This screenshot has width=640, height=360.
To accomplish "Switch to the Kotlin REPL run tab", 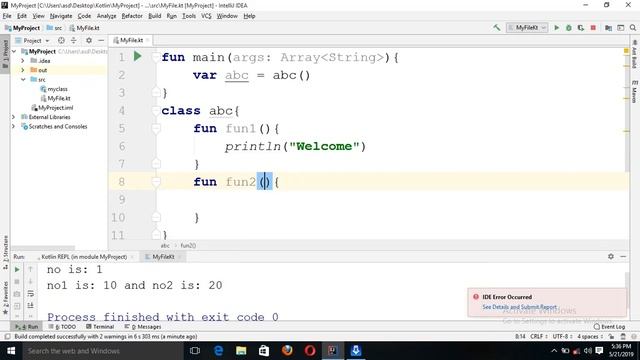I will click(84, 257).
